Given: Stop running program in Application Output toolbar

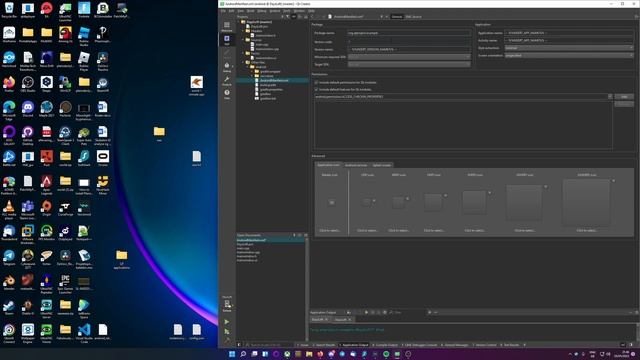Looking at the screenshot, I should pos(372,312).
